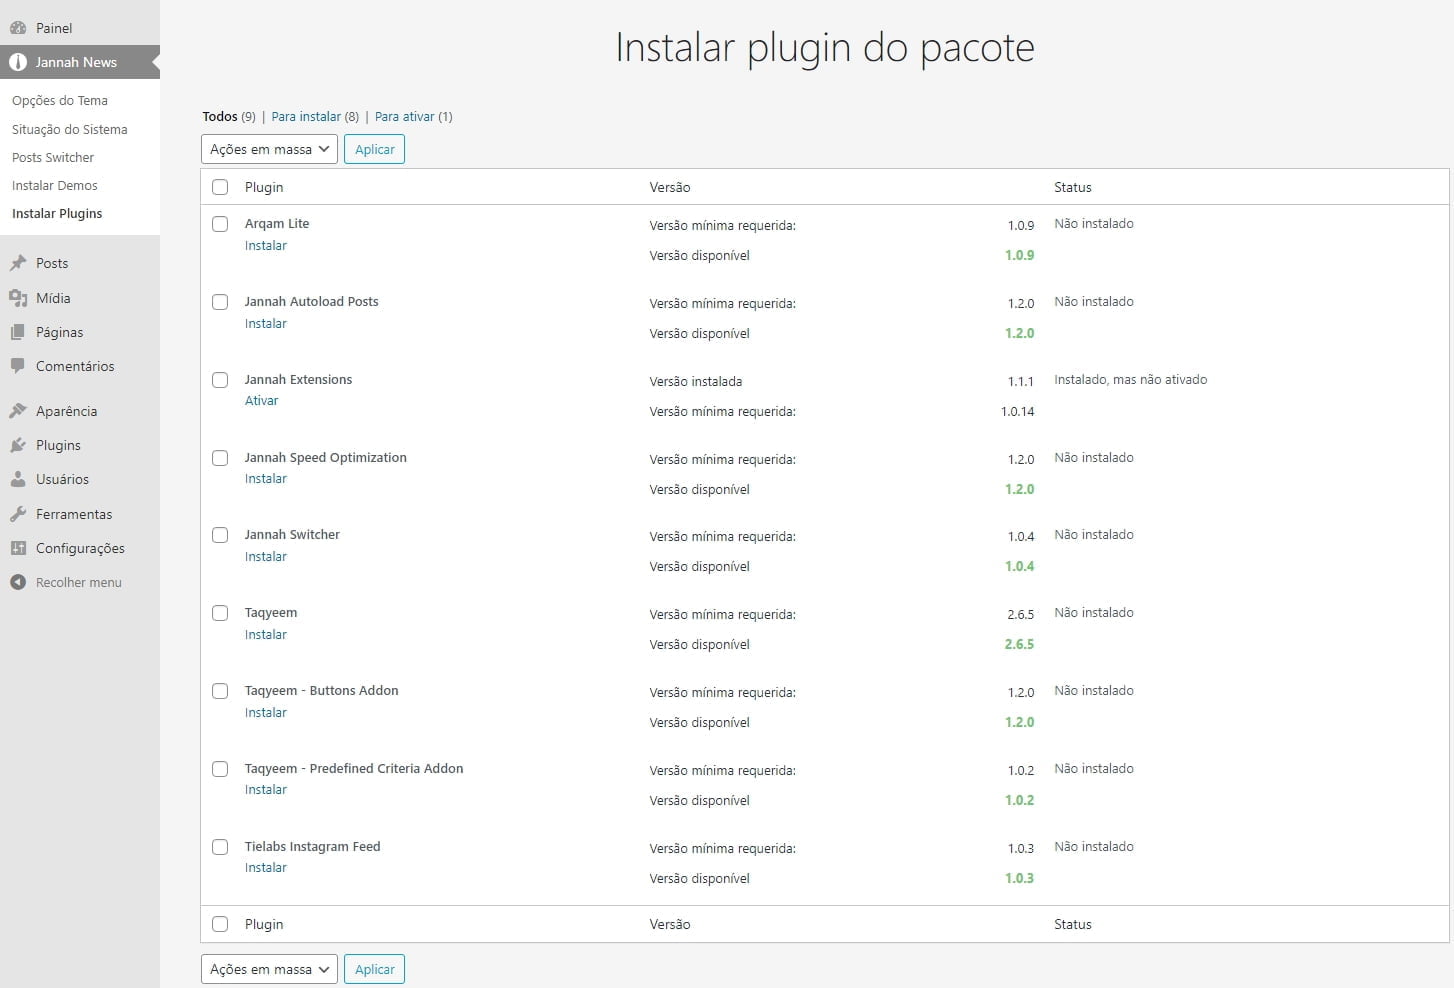
Task: Select all plugins via header checkbox
Action: point(220,187)
